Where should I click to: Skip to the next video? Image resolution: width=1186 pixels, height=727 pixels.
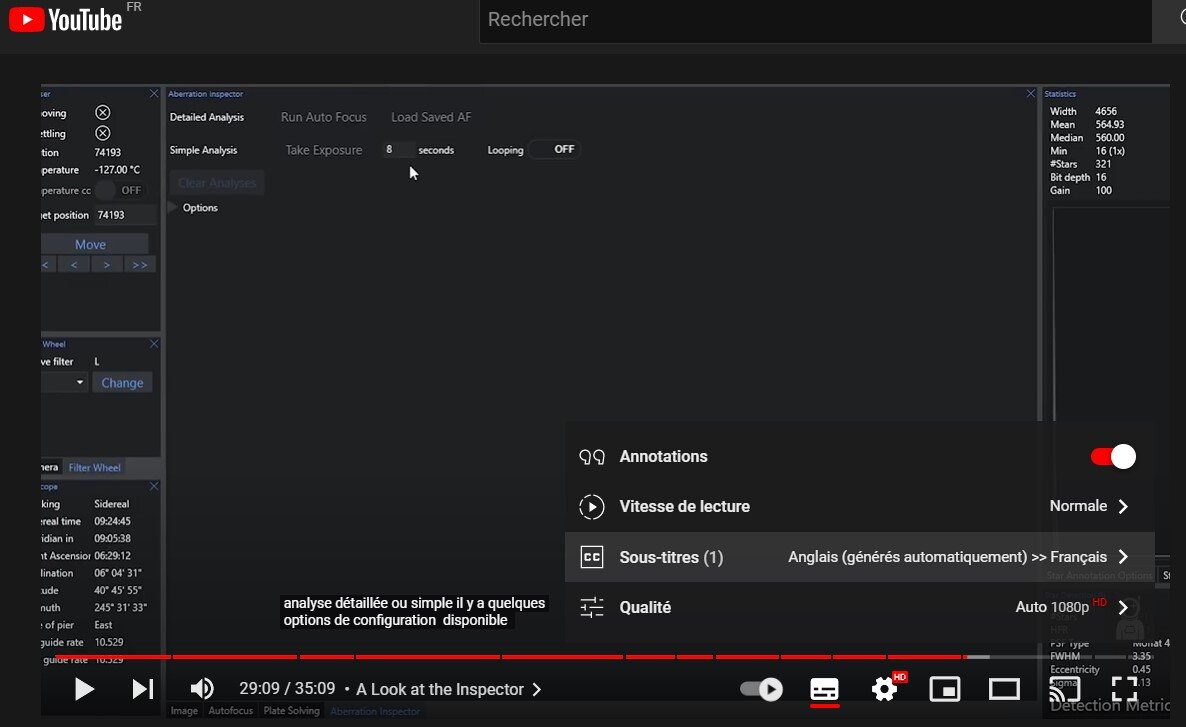142,689
